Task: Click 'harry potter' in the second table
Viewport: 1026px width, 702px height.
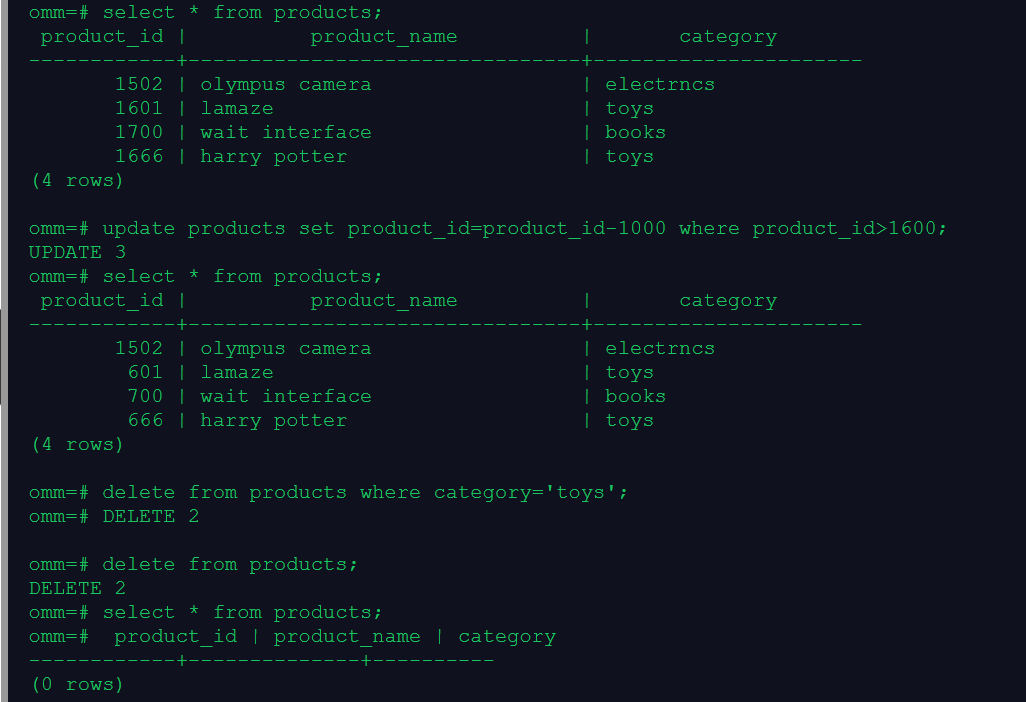Action: [274, 421]
